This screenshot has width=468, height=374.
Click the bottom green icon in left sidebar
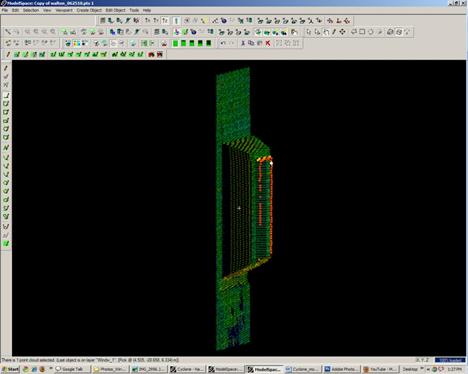pyautogui.click(x=6, y=244)
